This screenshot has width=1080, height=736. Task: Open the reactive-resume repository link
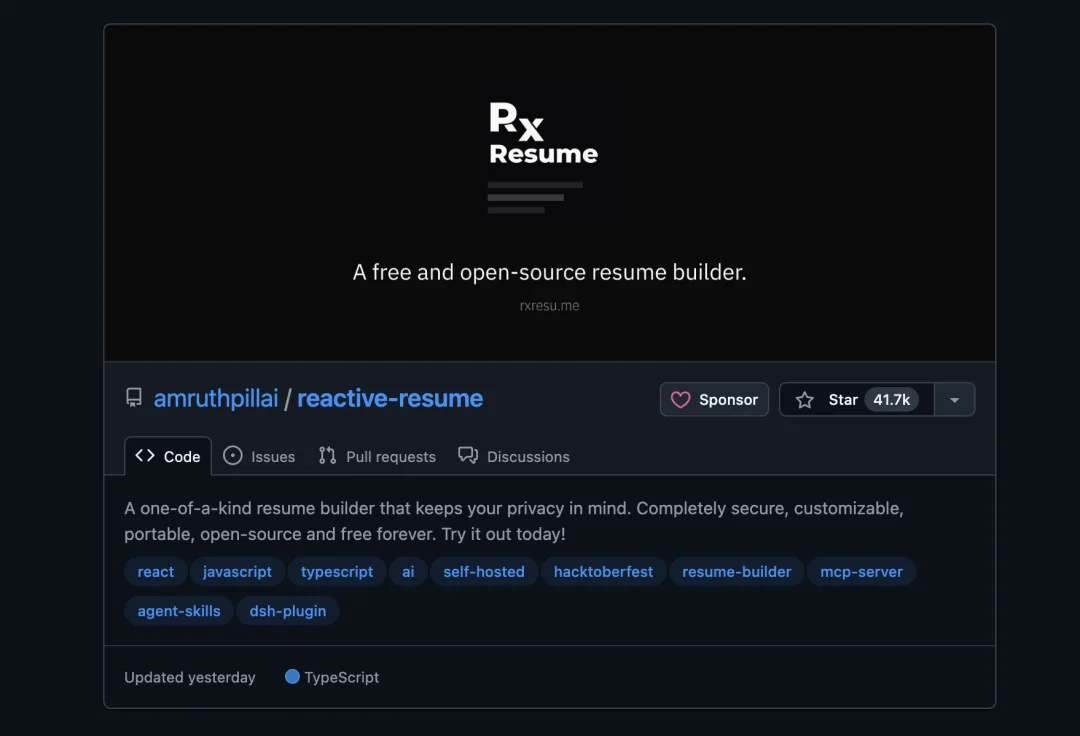[390, 399]
